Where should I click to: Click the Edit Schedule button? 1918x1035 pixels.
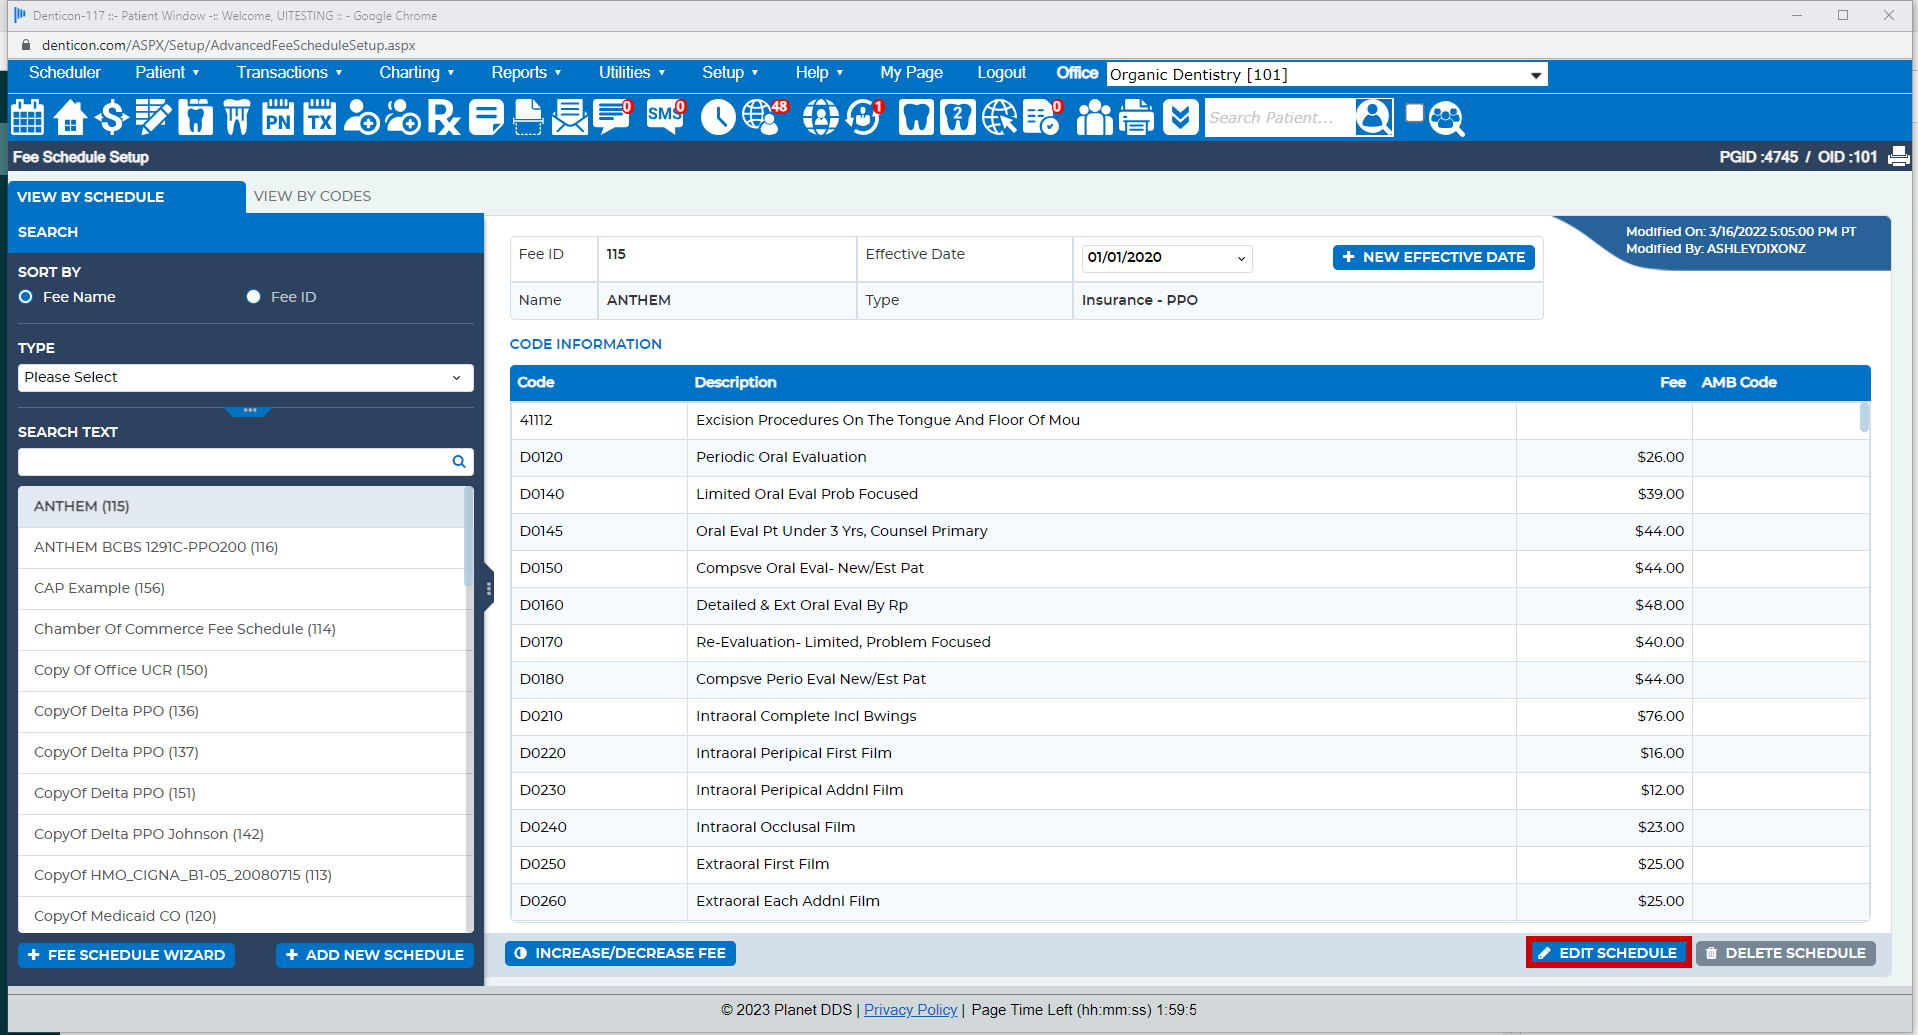pyautogui.click(x=1607, y=953)
